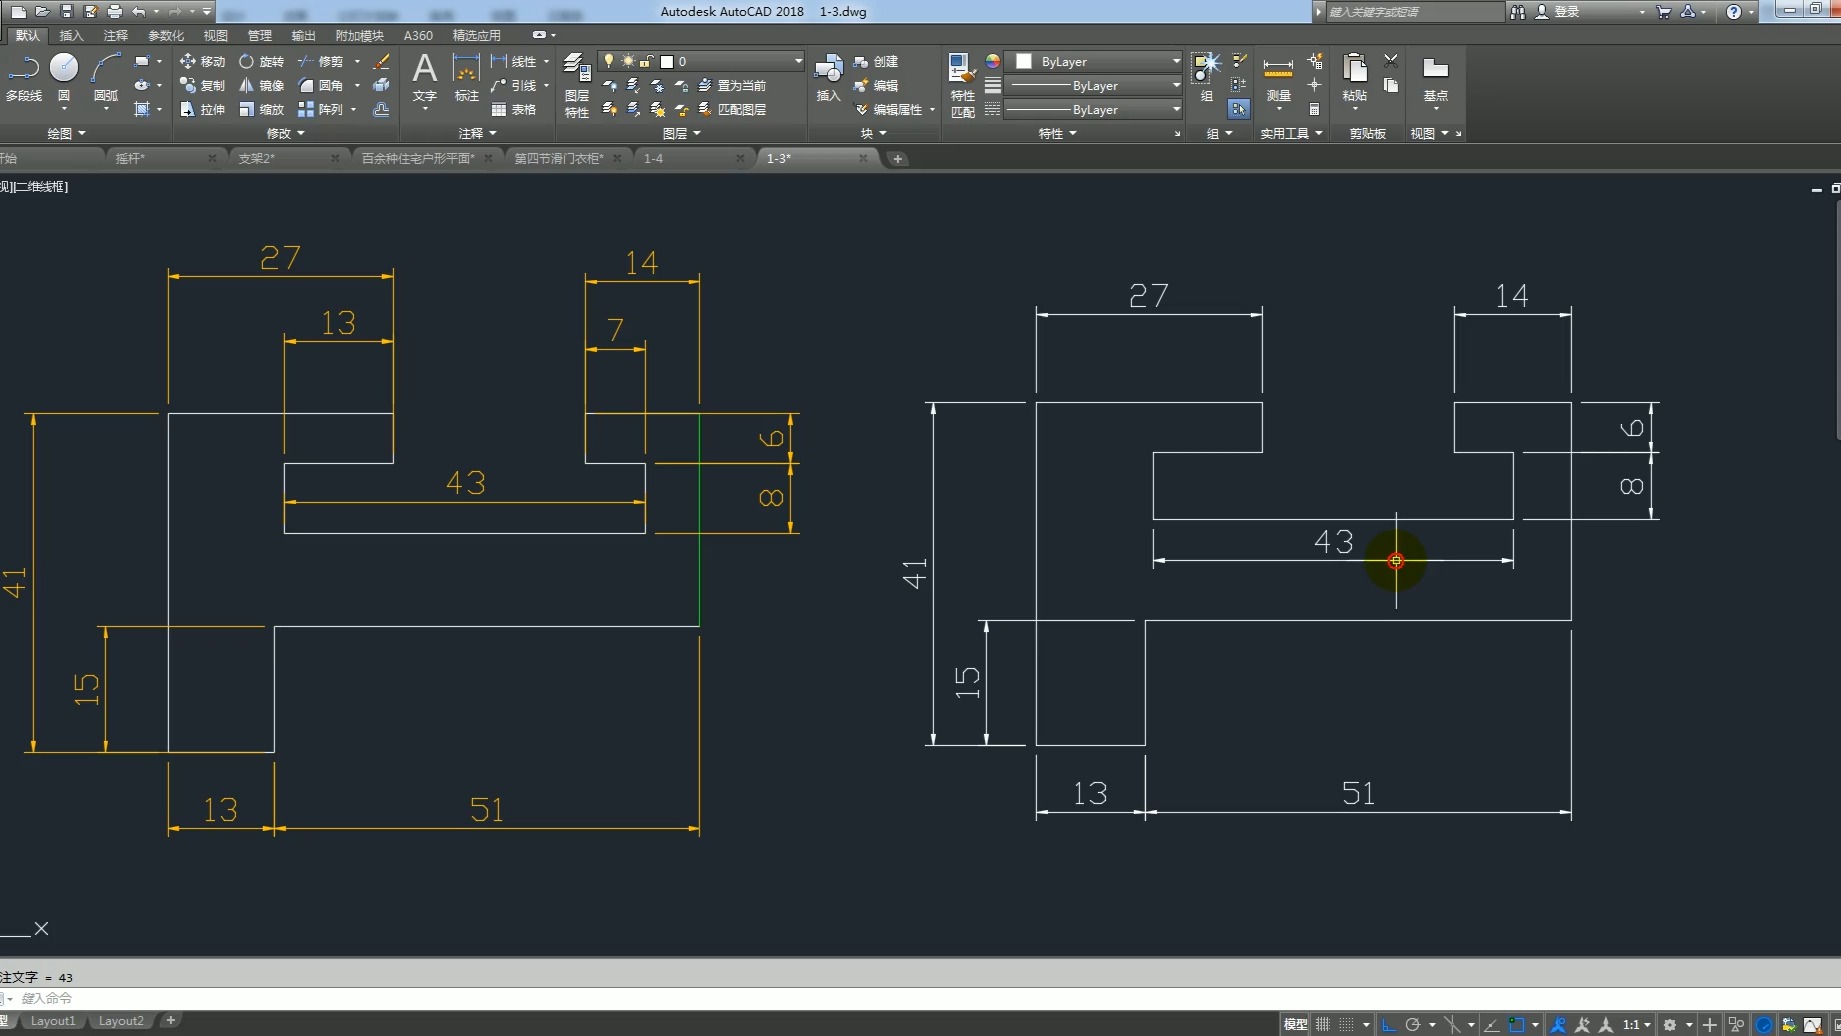Expand the Draw (绘图) panel
Image resolution: width=1841 pixels, height=1036 pixels.
(x=67, y=133)
